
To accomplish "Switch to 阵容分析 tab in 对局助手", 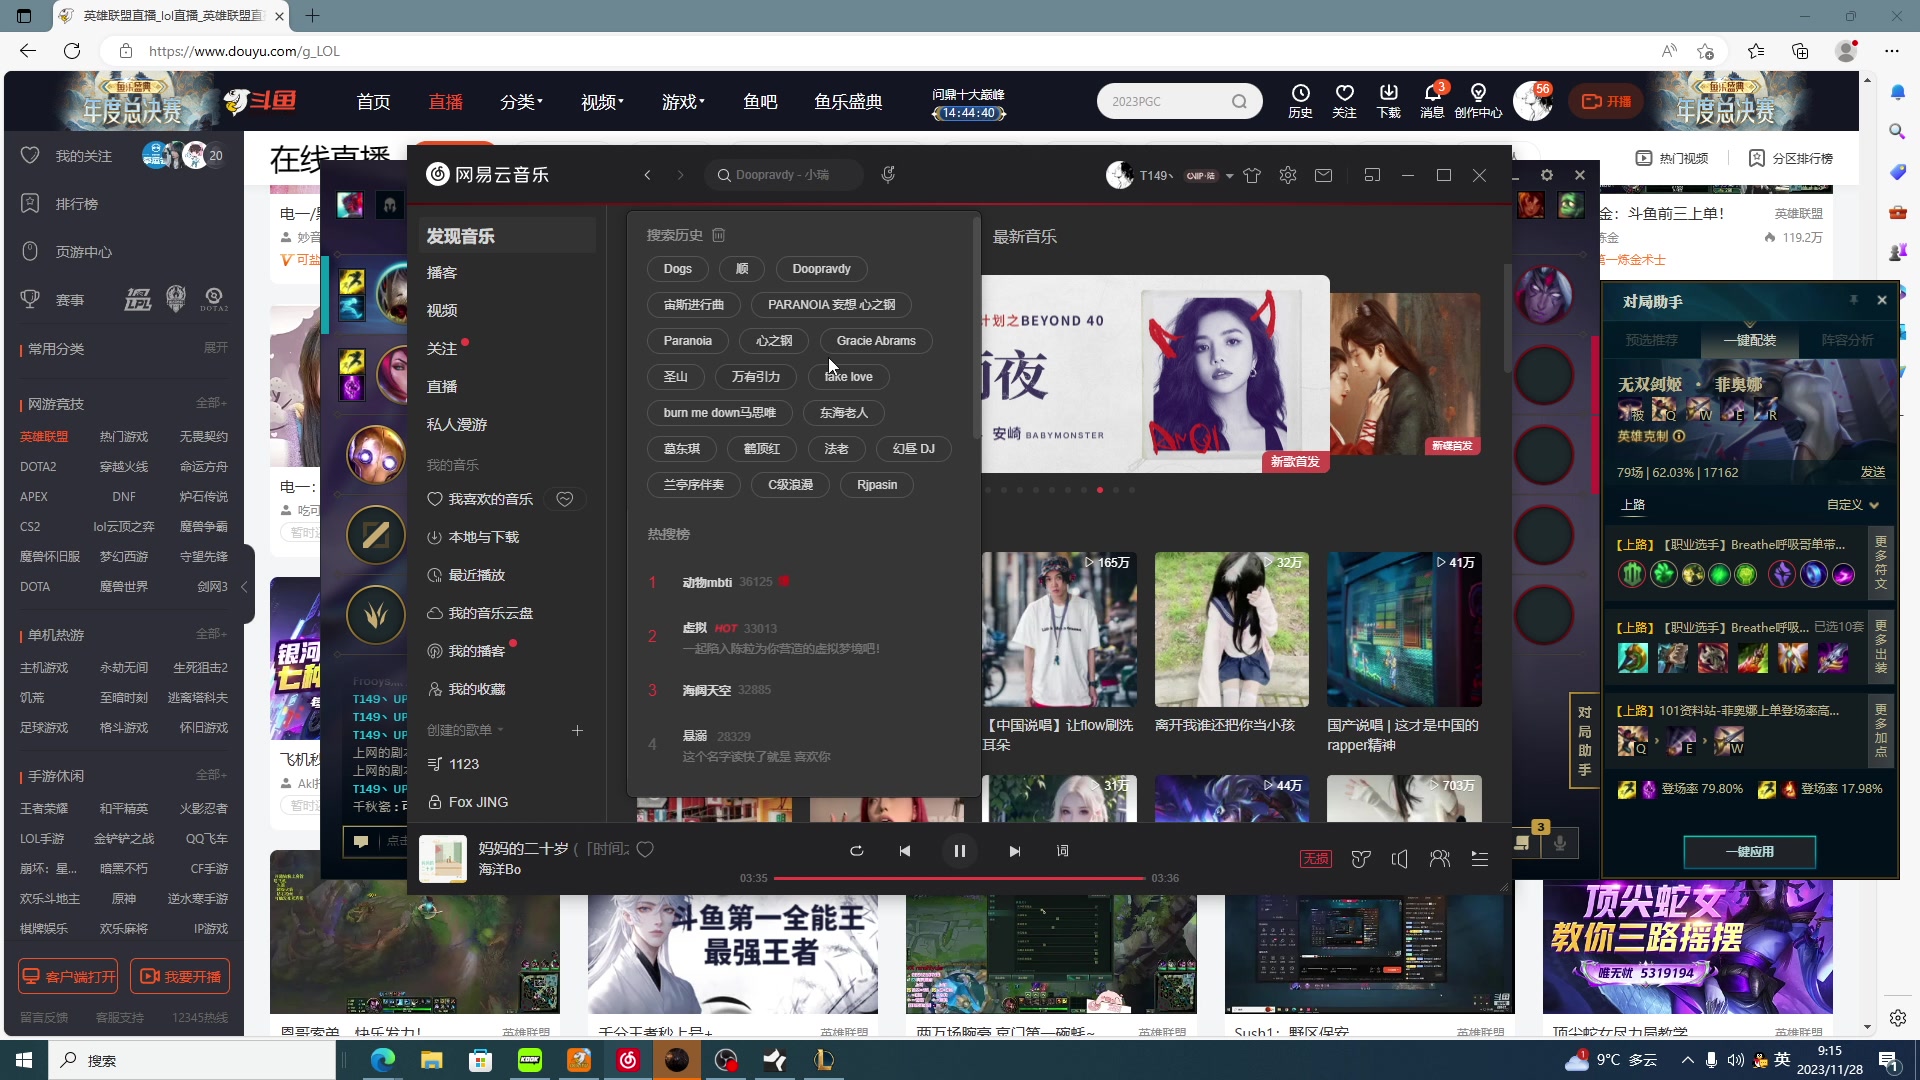I will [x=1847, y=340].
